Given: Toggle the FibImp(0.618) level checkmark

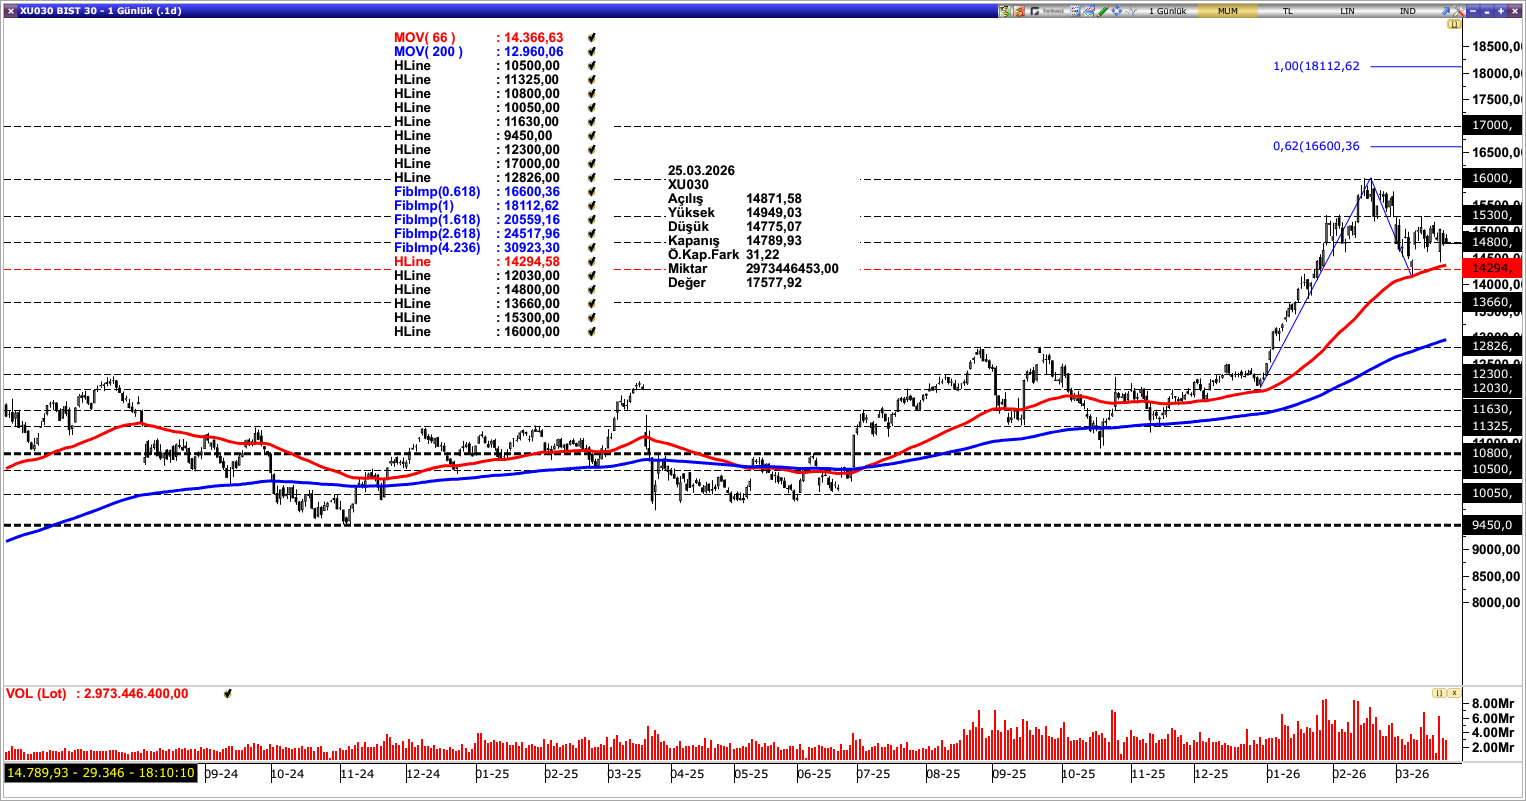Looking at the screenshot, I should pos(592,192).
